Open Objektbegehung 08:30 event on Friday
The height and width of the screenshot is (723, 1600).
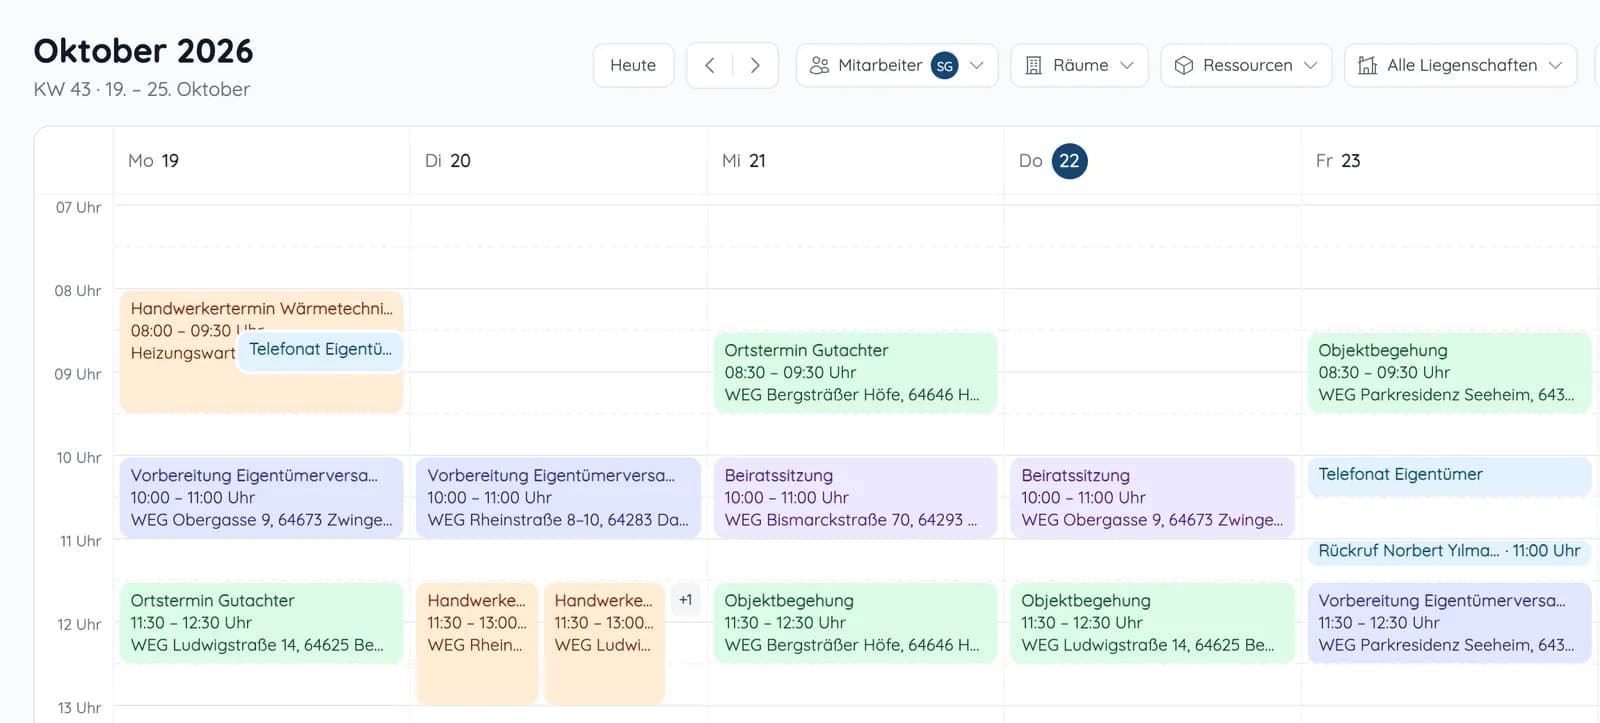1449,372
